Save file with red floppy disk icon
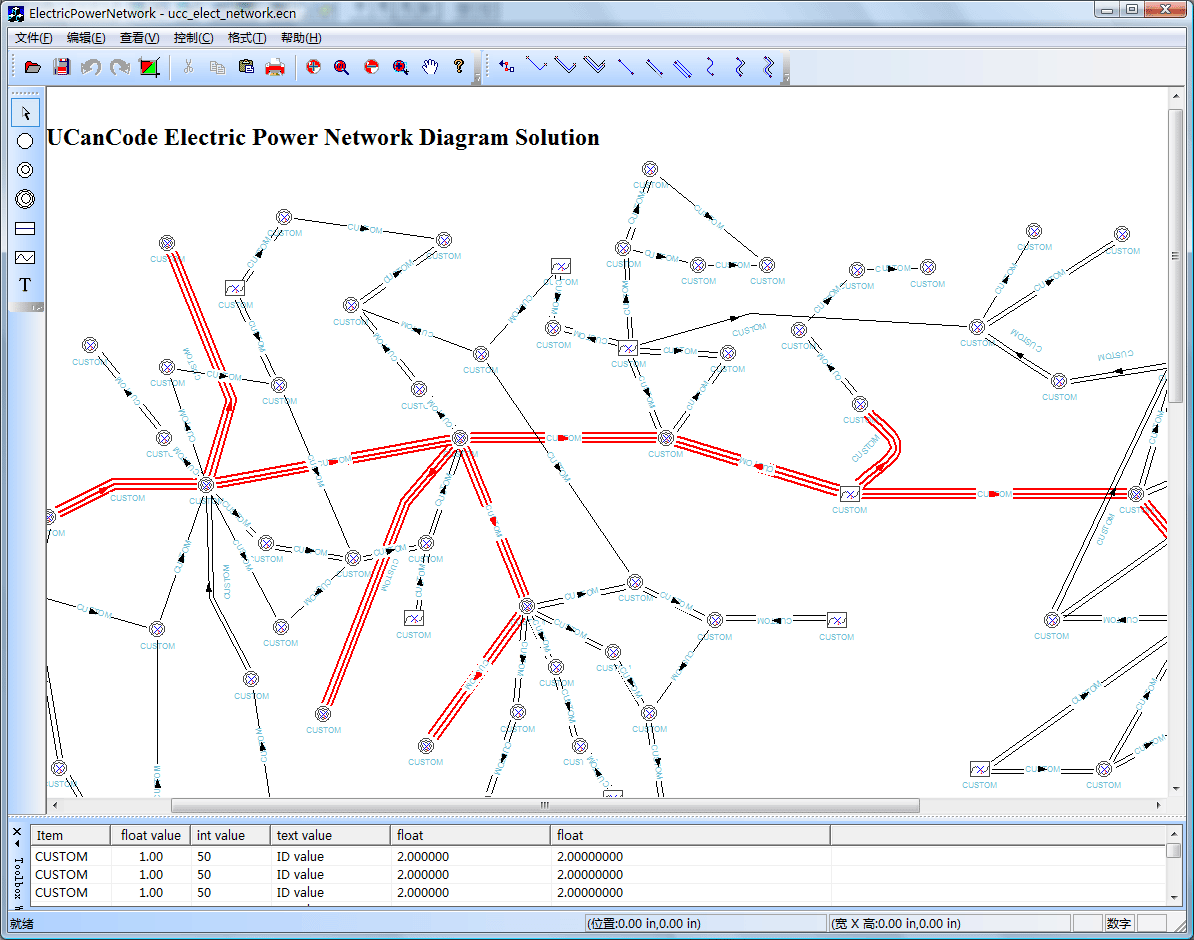This screenshot has height=940, width=1194. (62, 67)
